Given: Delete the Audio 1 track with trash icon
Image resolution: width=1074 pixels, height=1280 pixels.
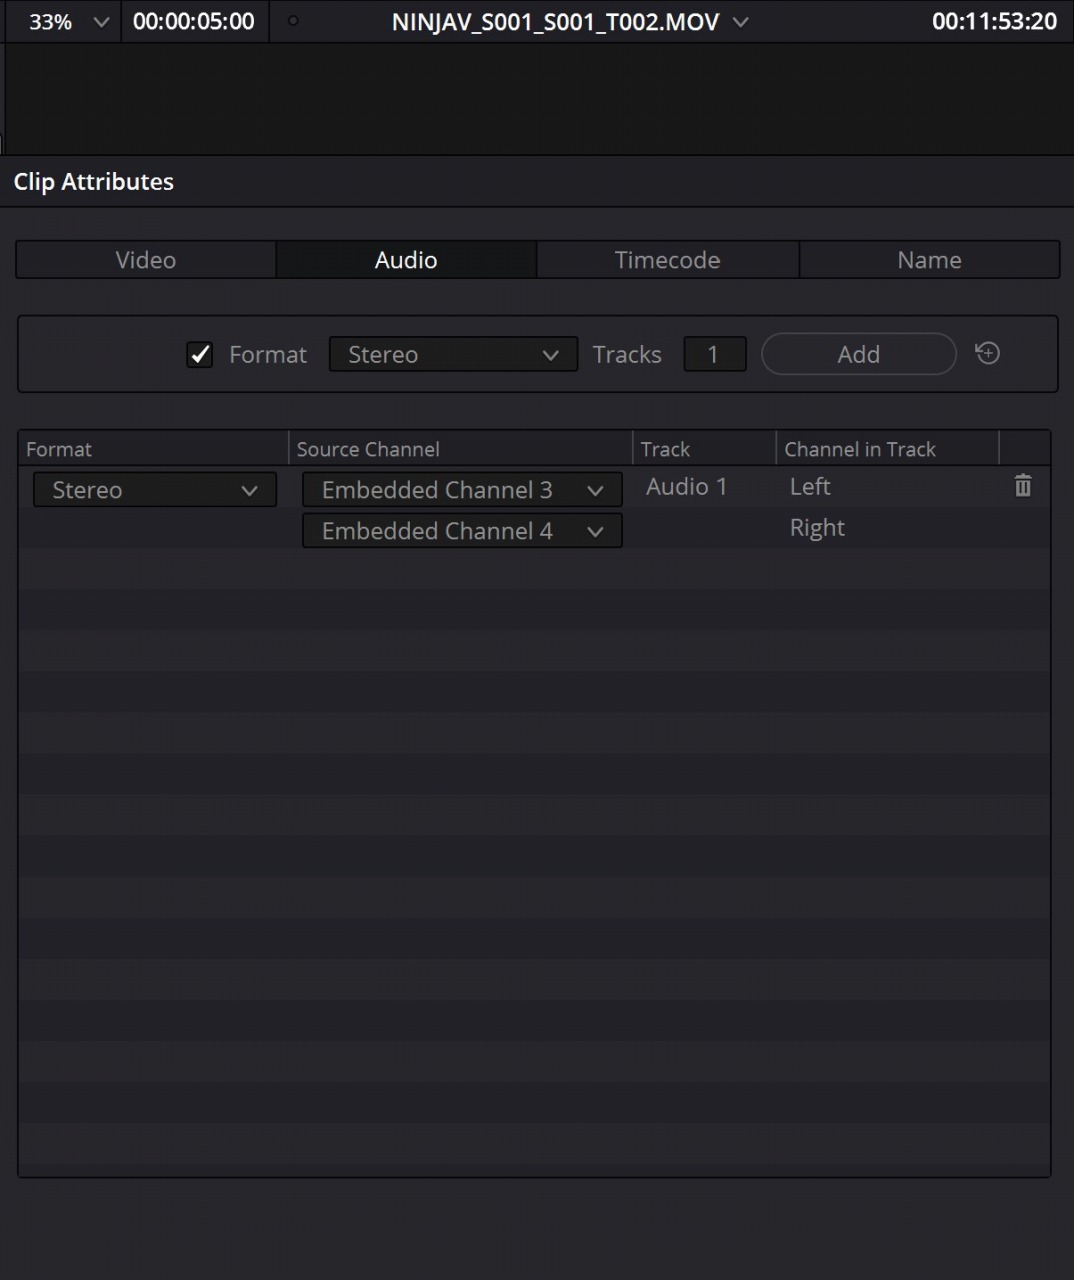Looking at the screenshot, I should coord(1022,486).
